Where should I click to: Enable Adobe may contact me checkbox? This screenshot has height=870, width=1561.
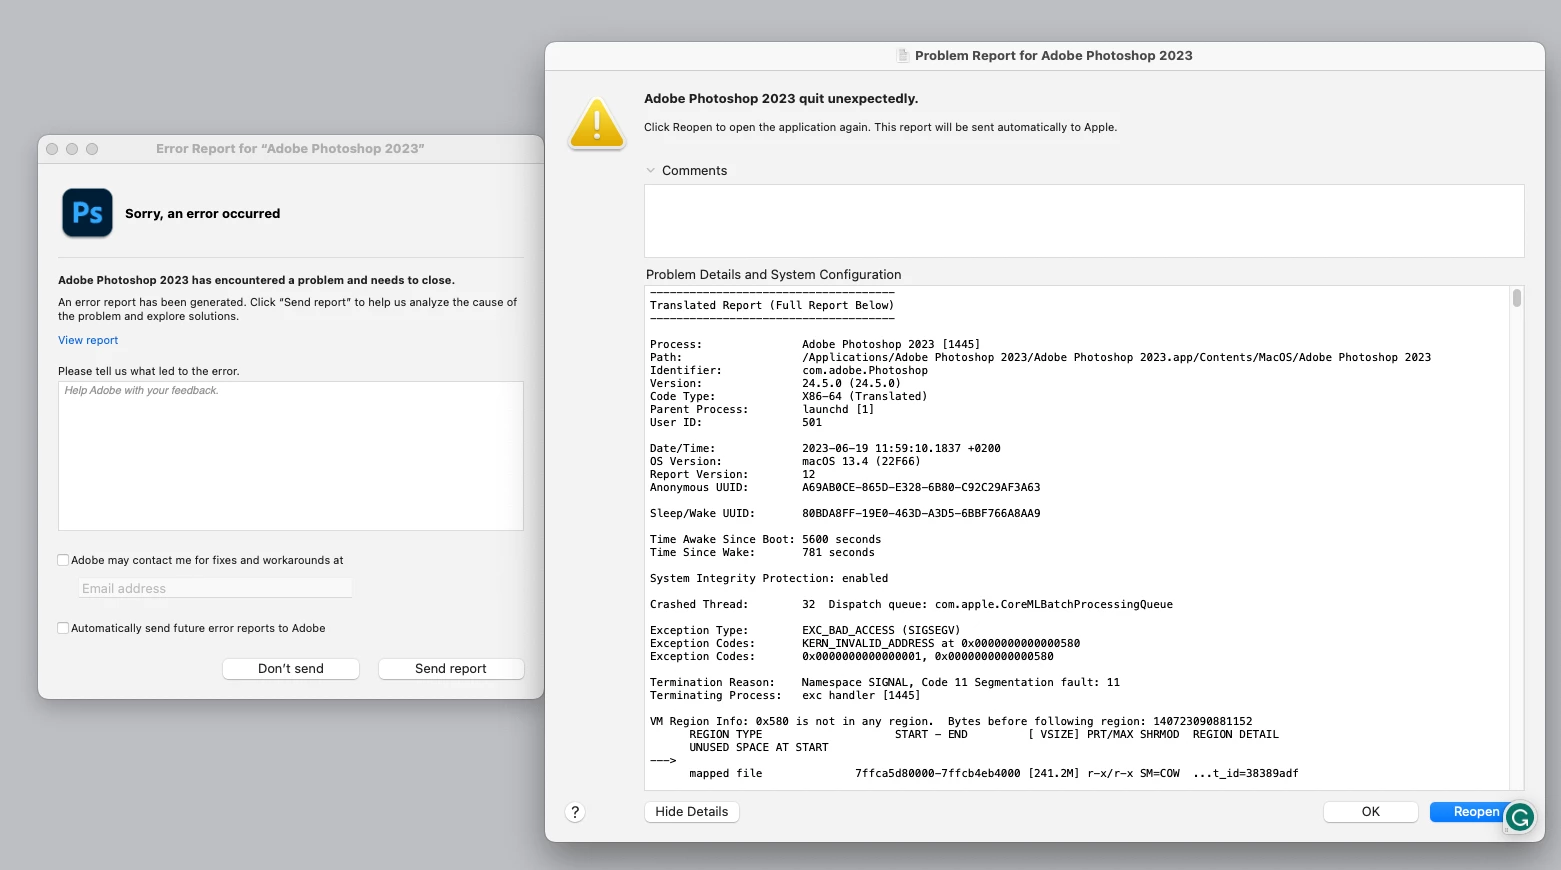pos(63,560)
